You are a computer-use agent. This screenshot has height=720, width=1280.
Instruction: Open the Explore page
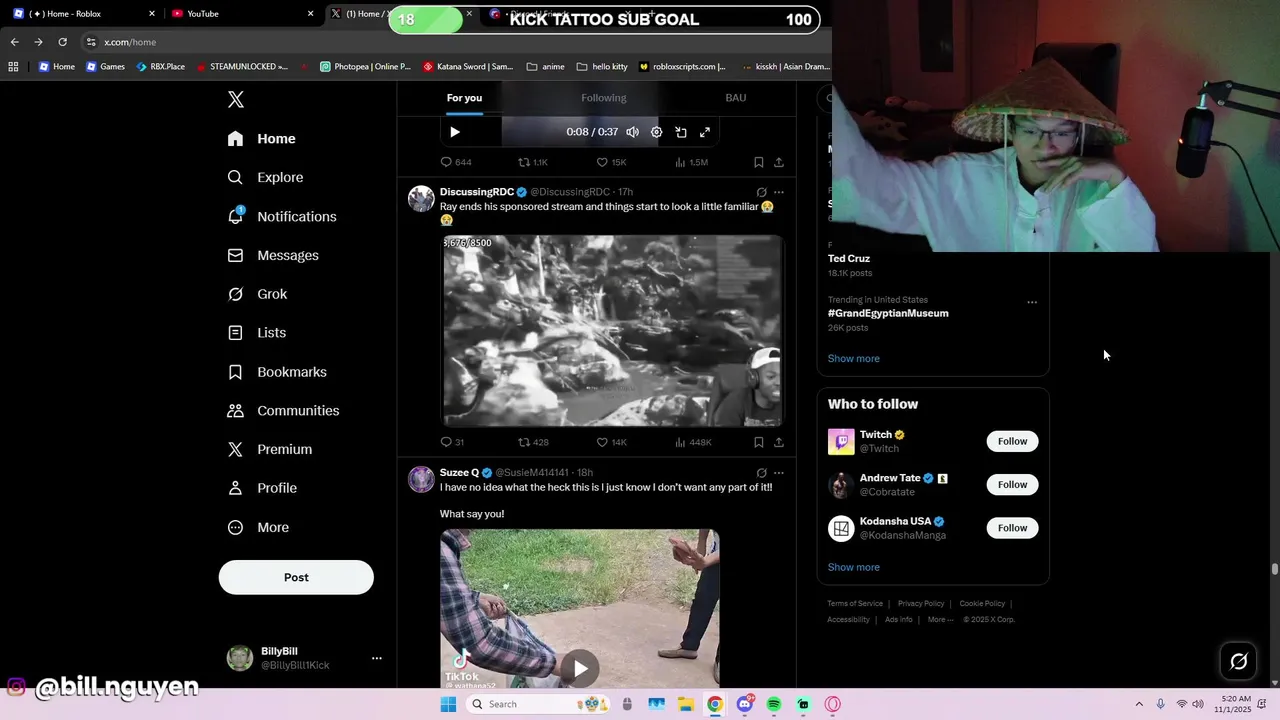pyautogui.click(x=265, y=177)
